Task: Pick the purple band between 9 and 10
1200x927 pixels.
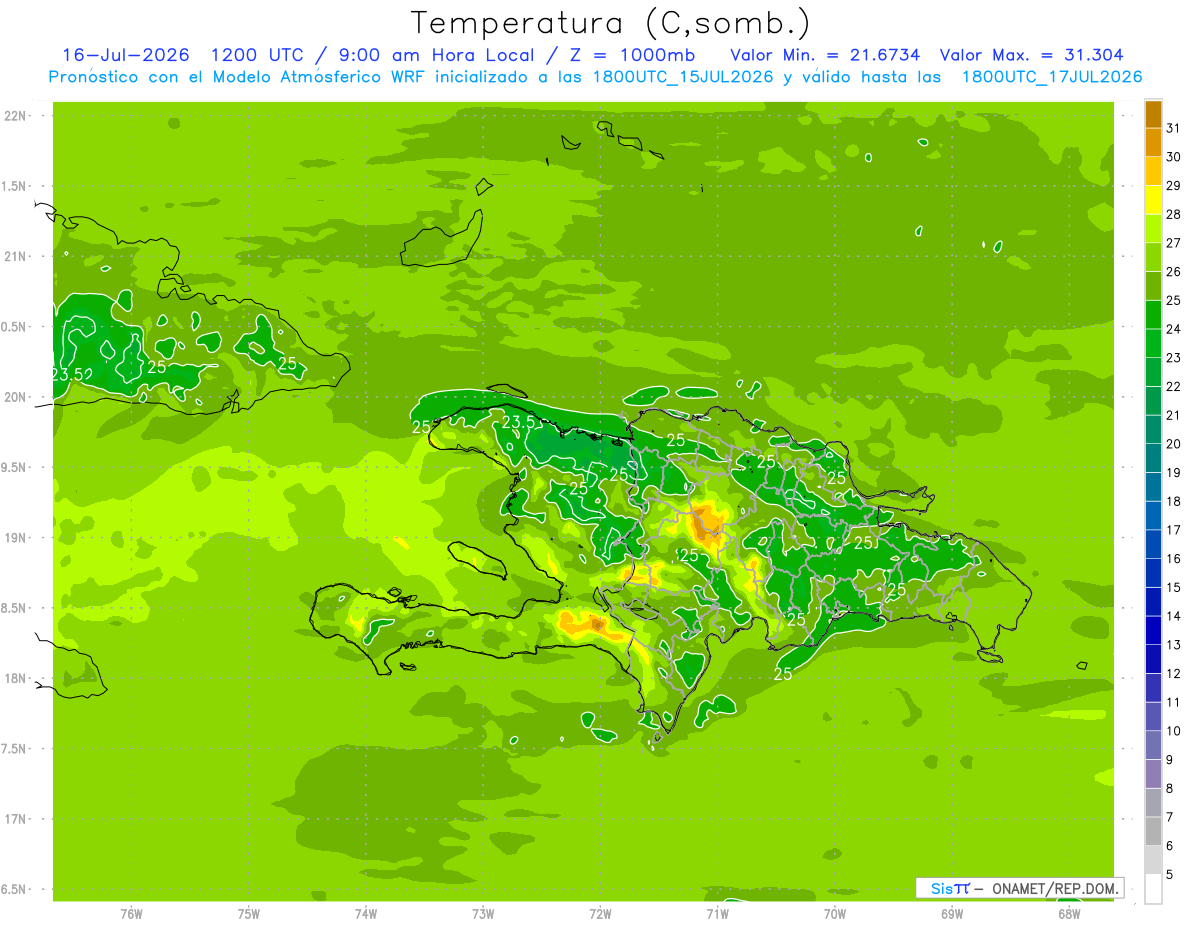Action: [1153, 746]
